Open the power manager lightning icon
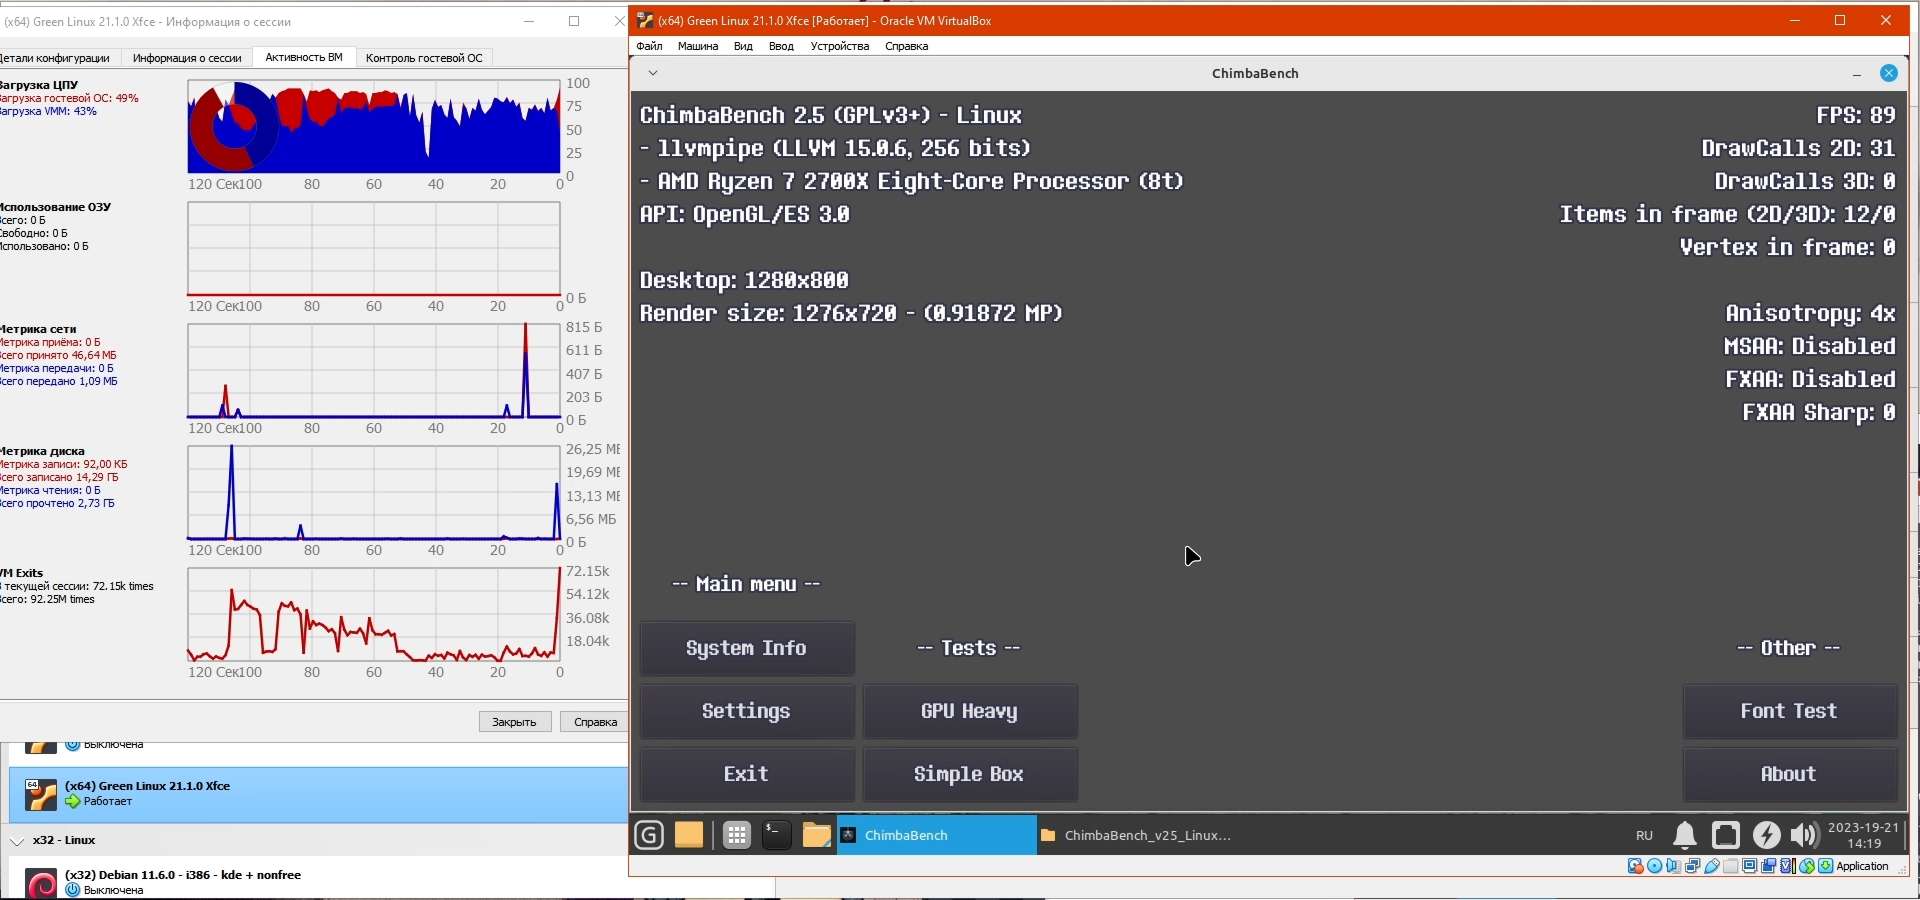This screenshot has width=1920, height=900. 1767,835
